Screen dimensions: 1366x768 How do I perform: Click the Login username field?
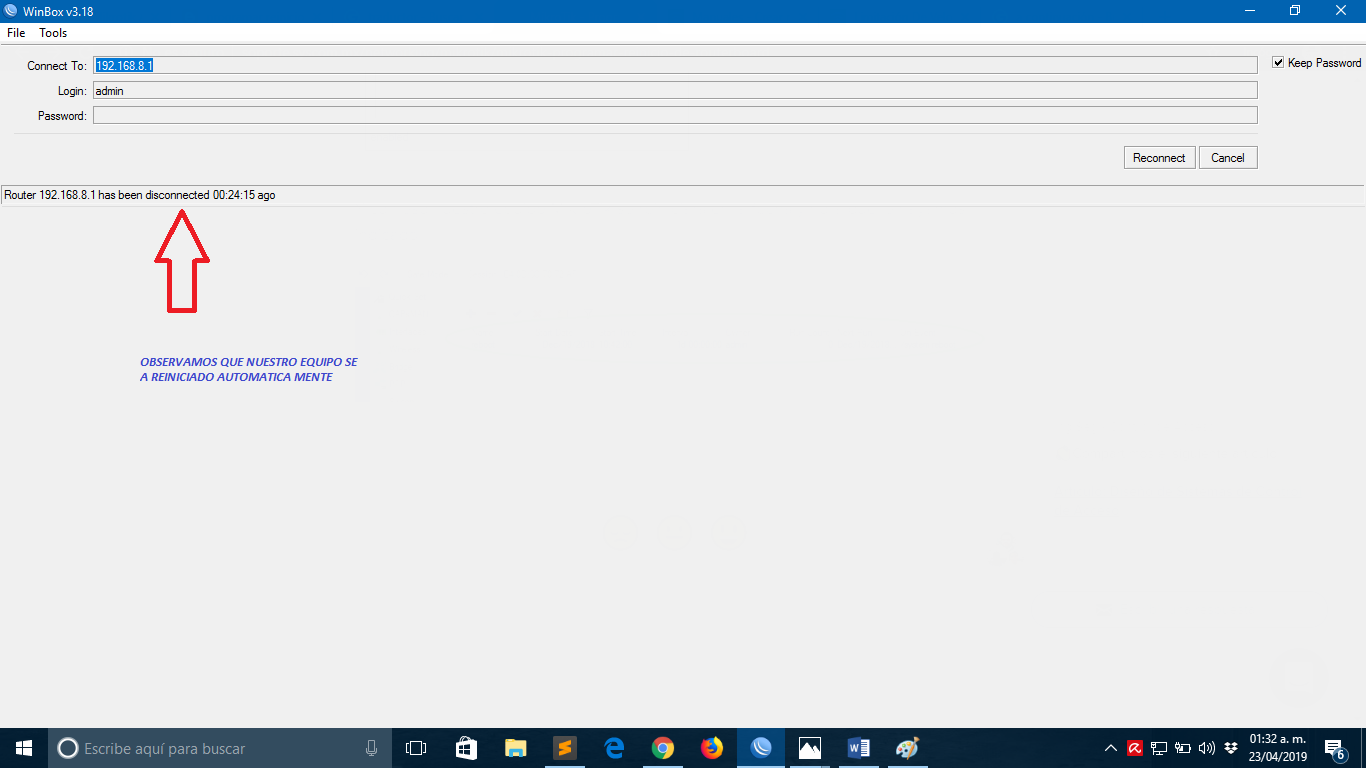click(675, 90)
